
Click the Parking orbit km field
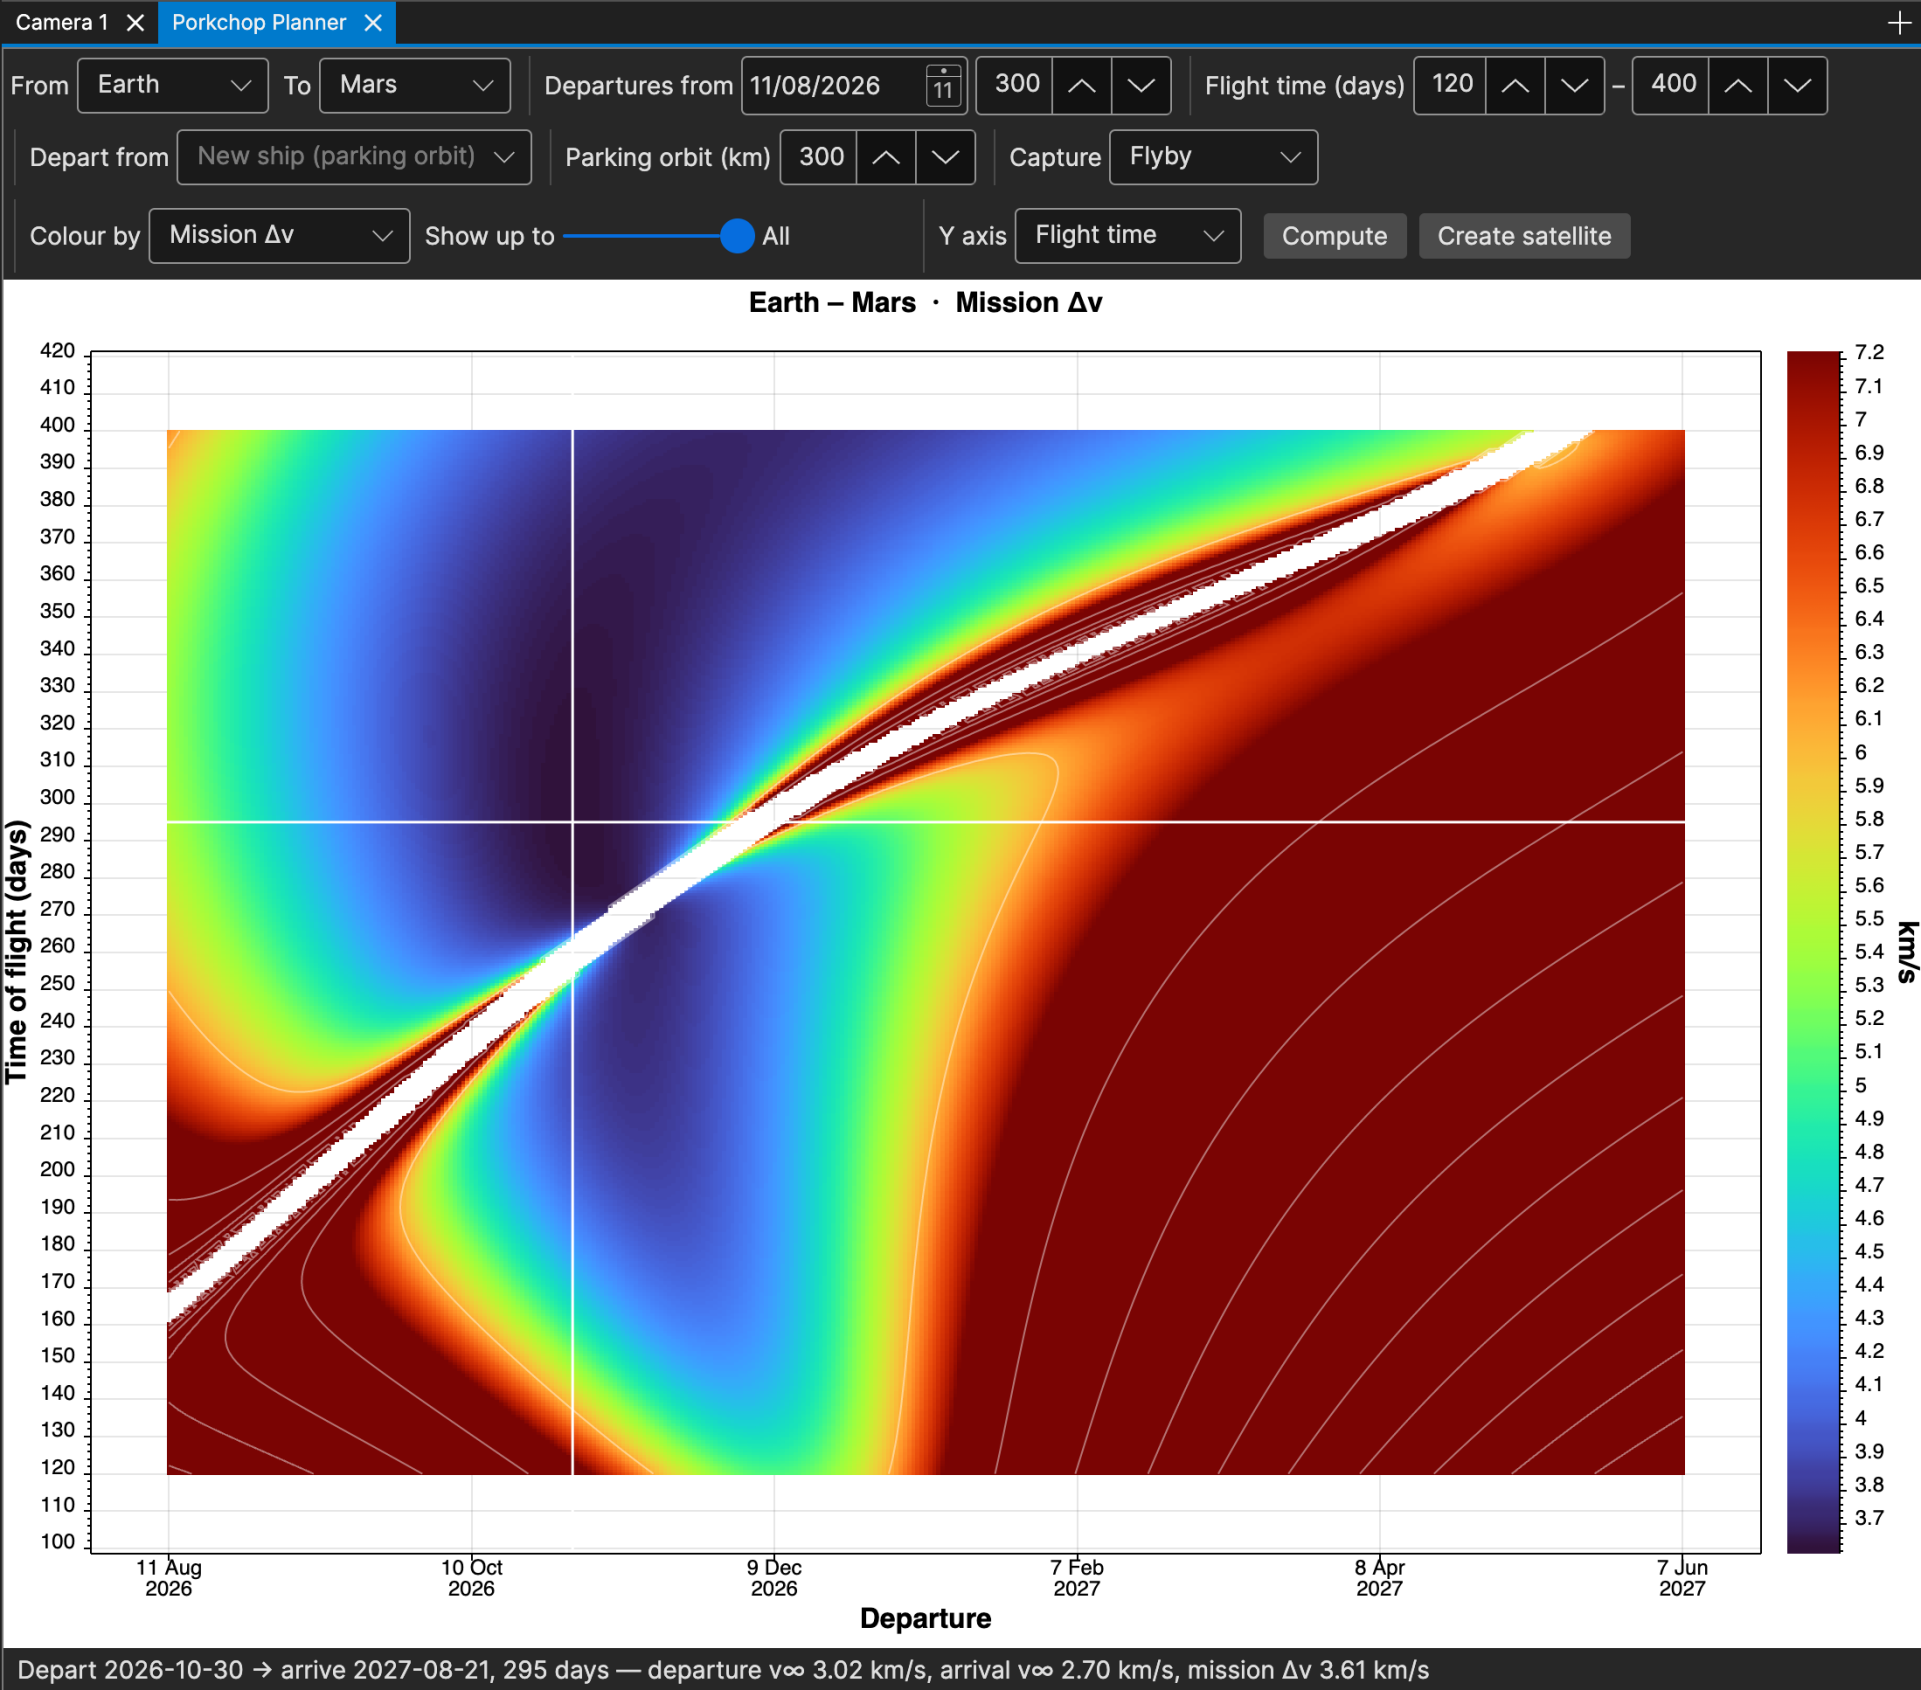pos(819,157)
